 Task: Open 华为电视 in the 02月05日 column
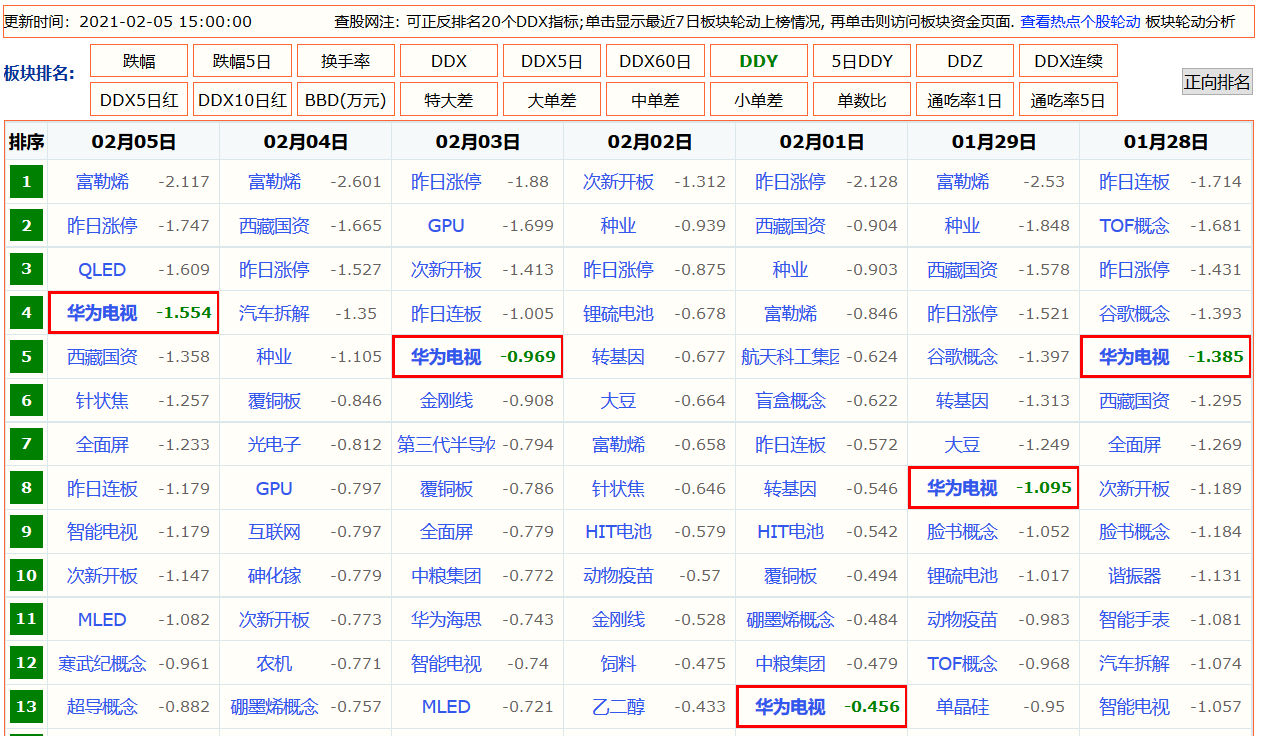coord(102,313)
